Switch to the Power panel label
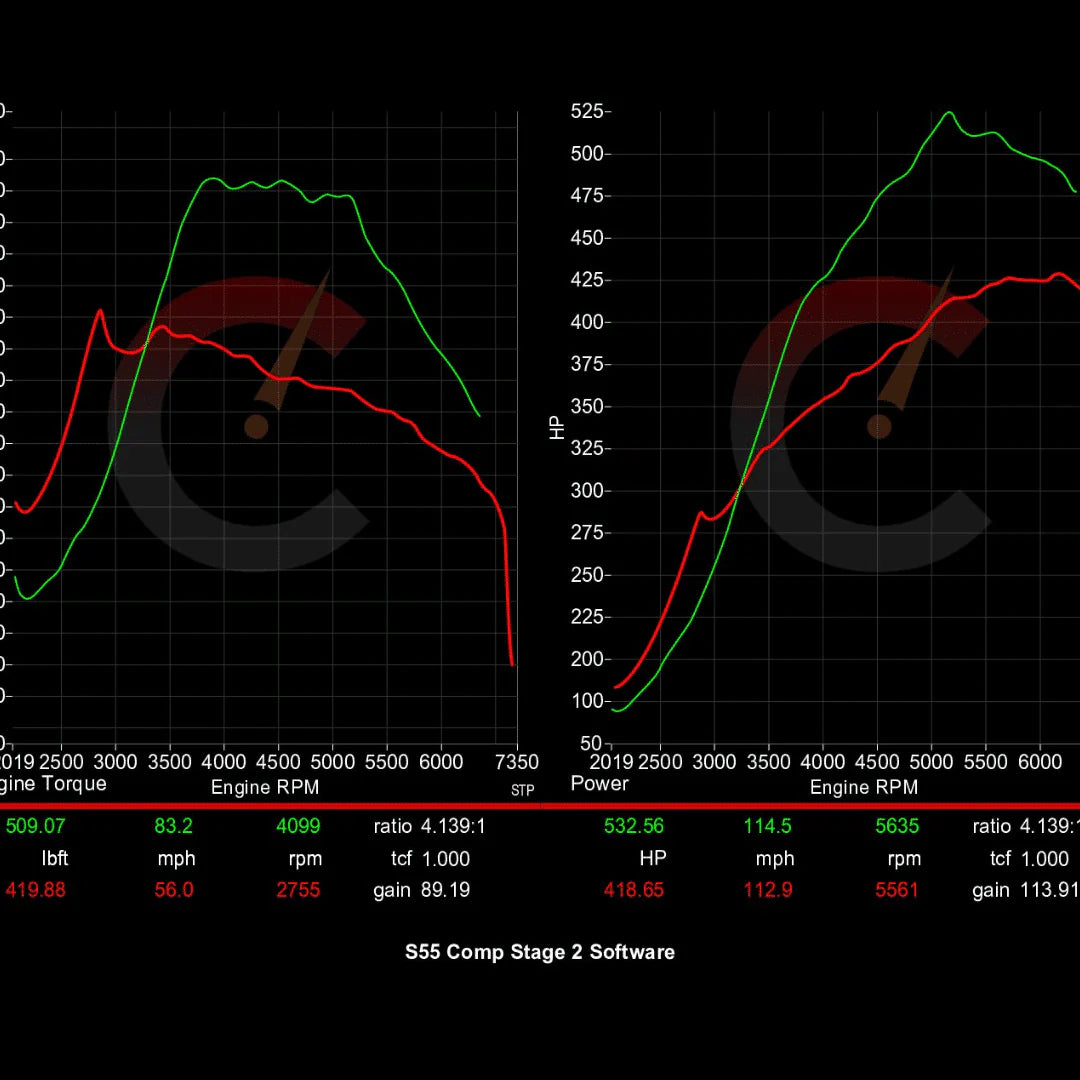Screen dimensions: 1080x1080 598,784
